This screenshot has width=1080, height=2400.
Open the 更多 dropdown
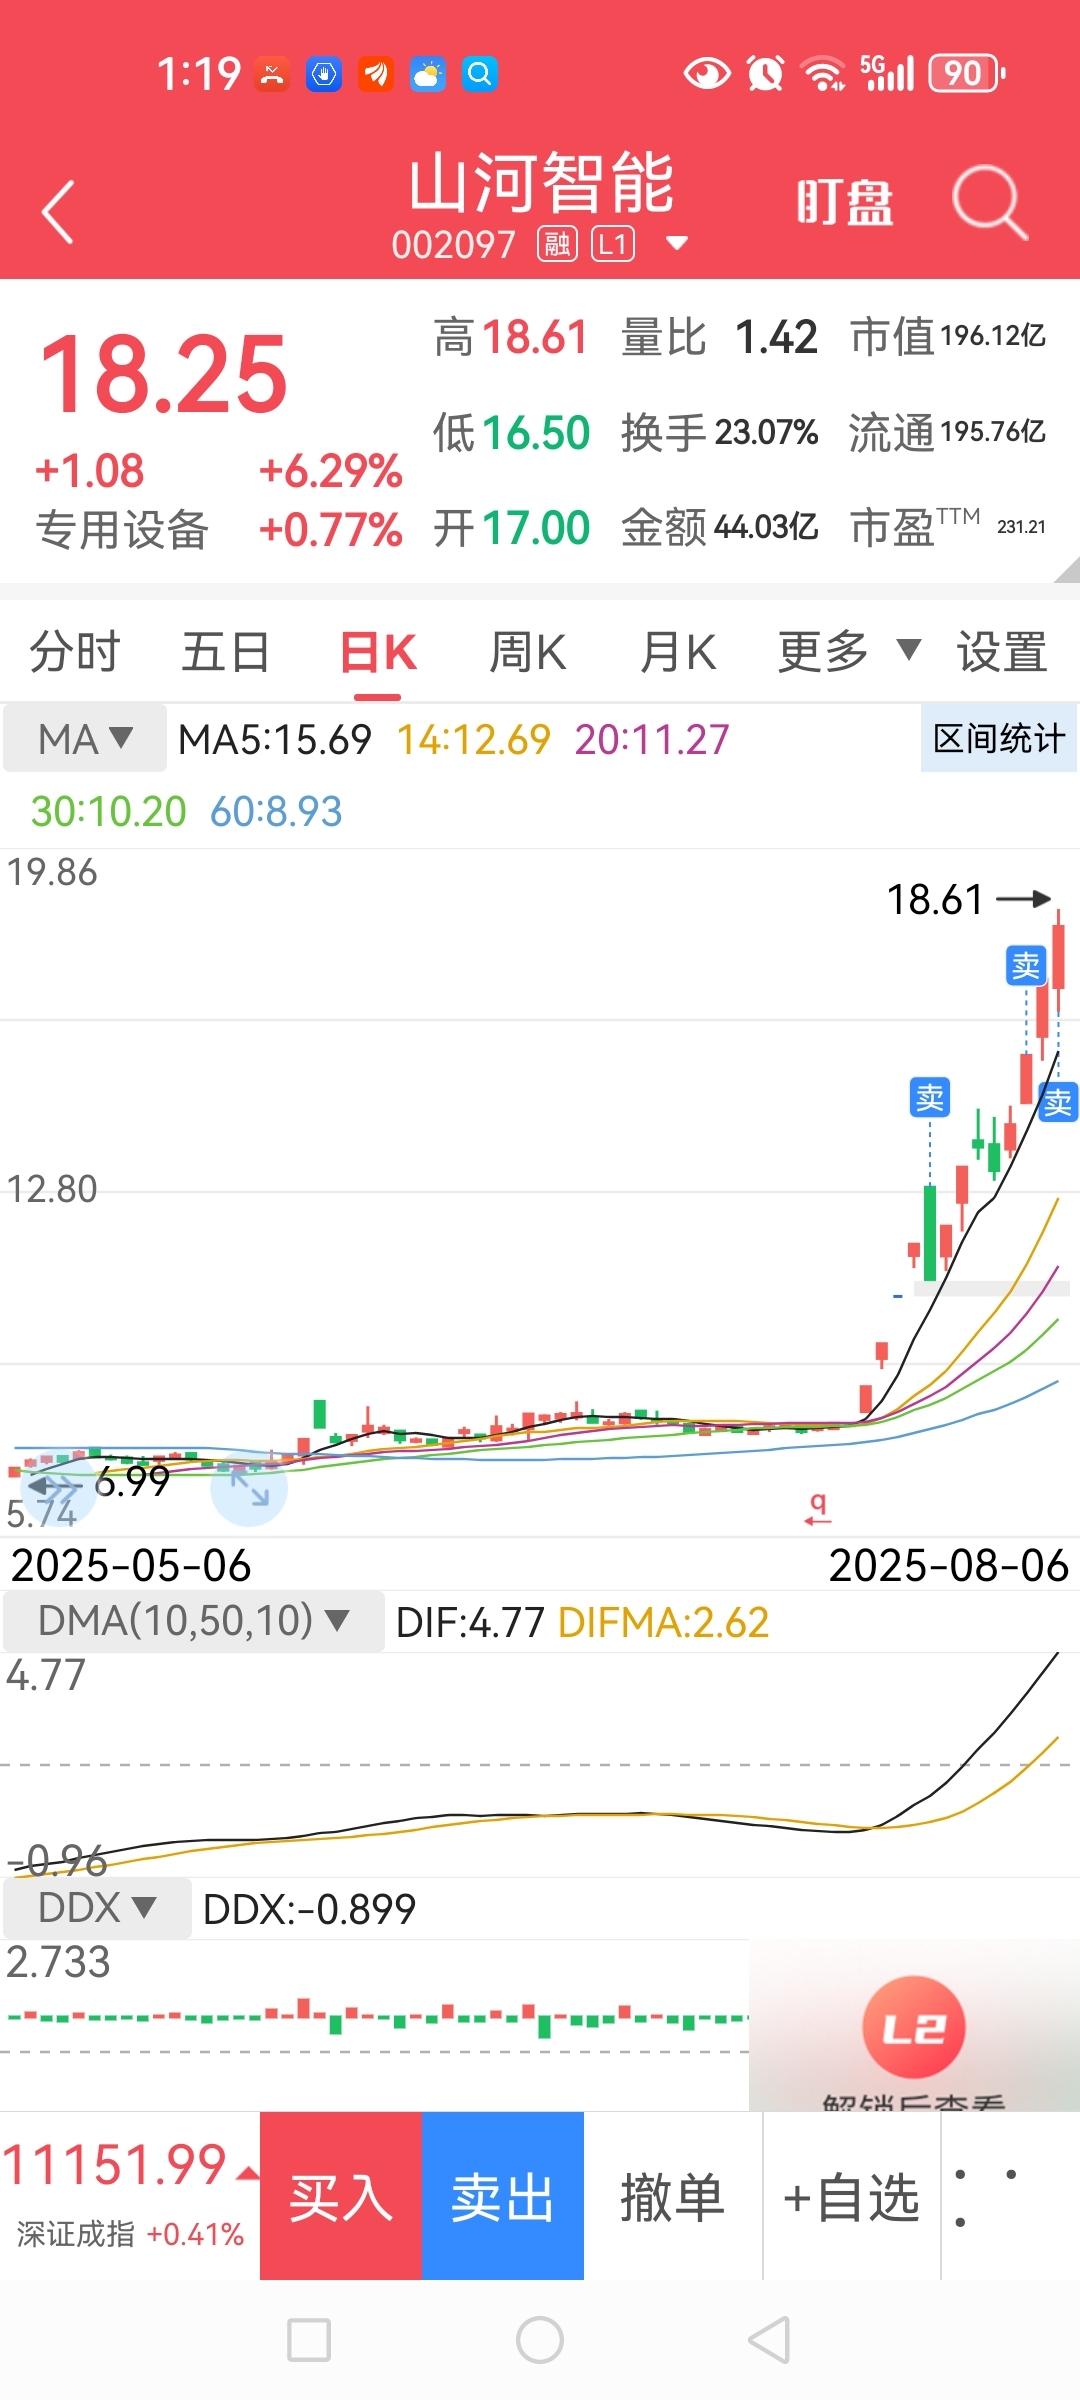click(848, 652)
